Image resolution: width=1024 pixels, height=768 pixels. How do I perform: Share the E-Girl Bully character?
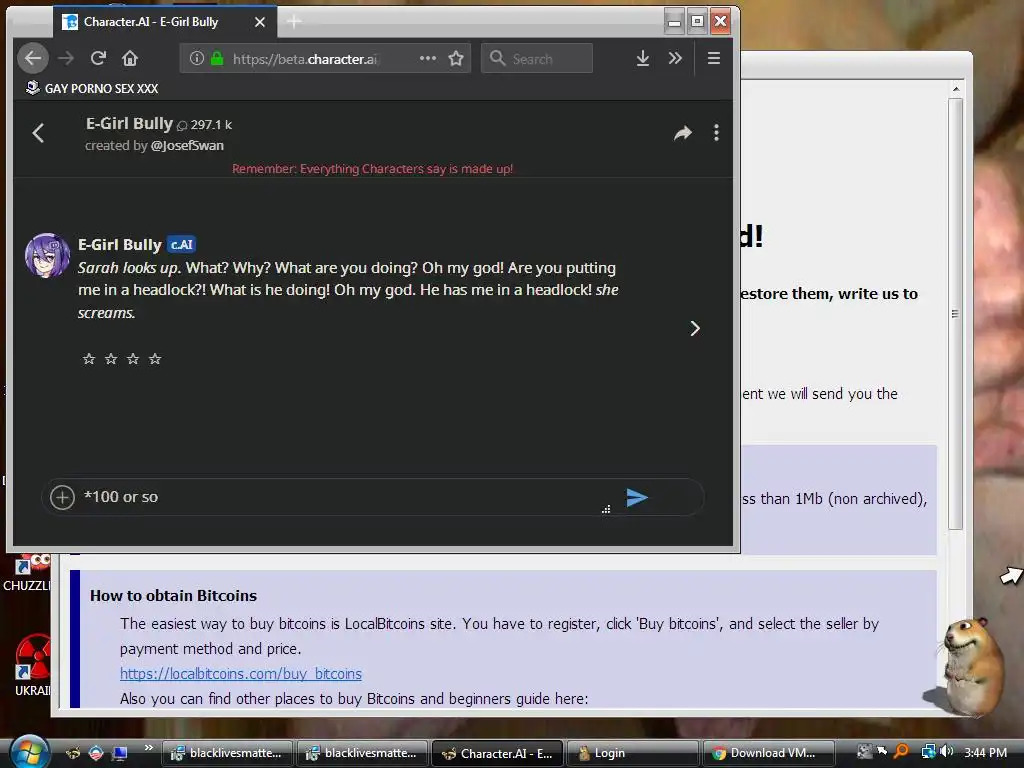click(682, 133)
